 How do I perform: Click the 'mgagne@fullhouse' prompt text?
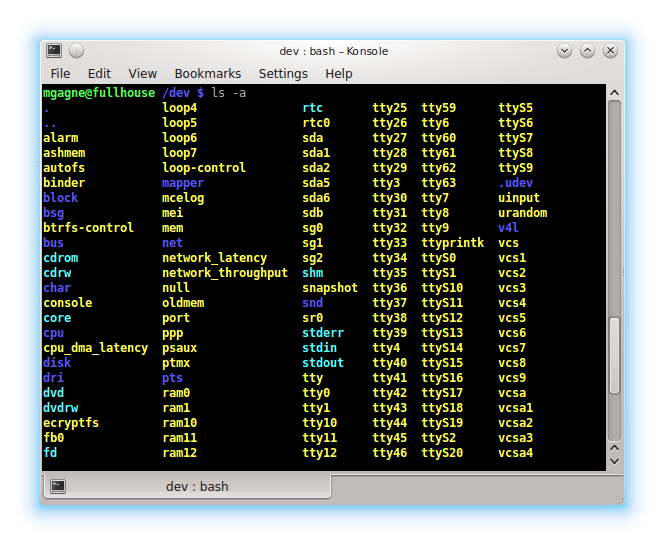[99, 93]
